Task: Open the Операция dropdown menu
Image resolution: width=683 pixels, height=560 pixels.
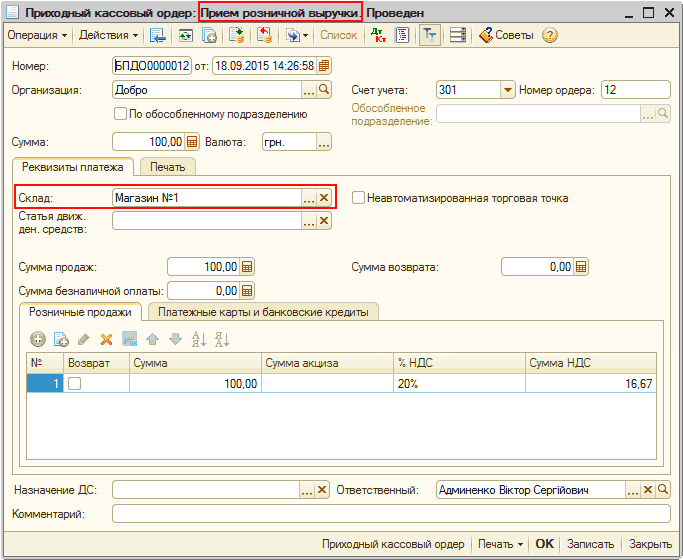Action: coord(37,35)
